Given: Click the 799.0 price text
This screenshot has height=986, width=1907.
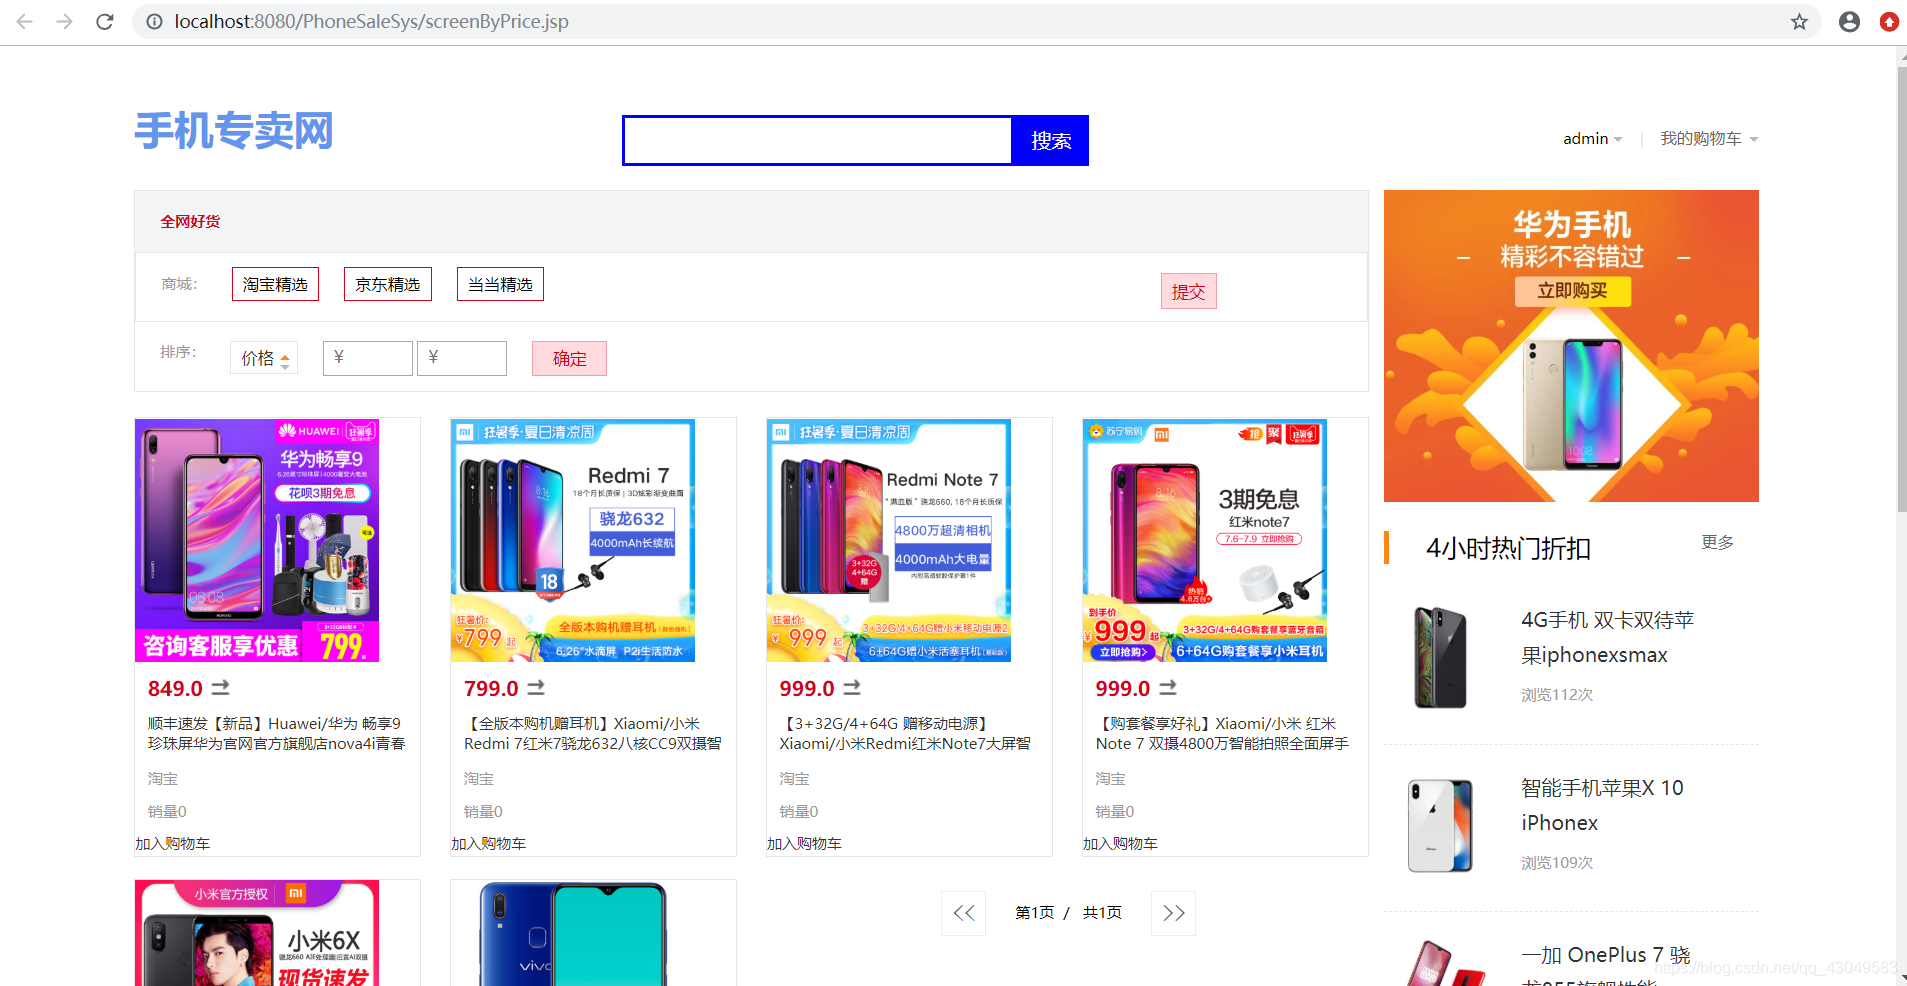Looking at the screenshot, I should tap(491, 688).
